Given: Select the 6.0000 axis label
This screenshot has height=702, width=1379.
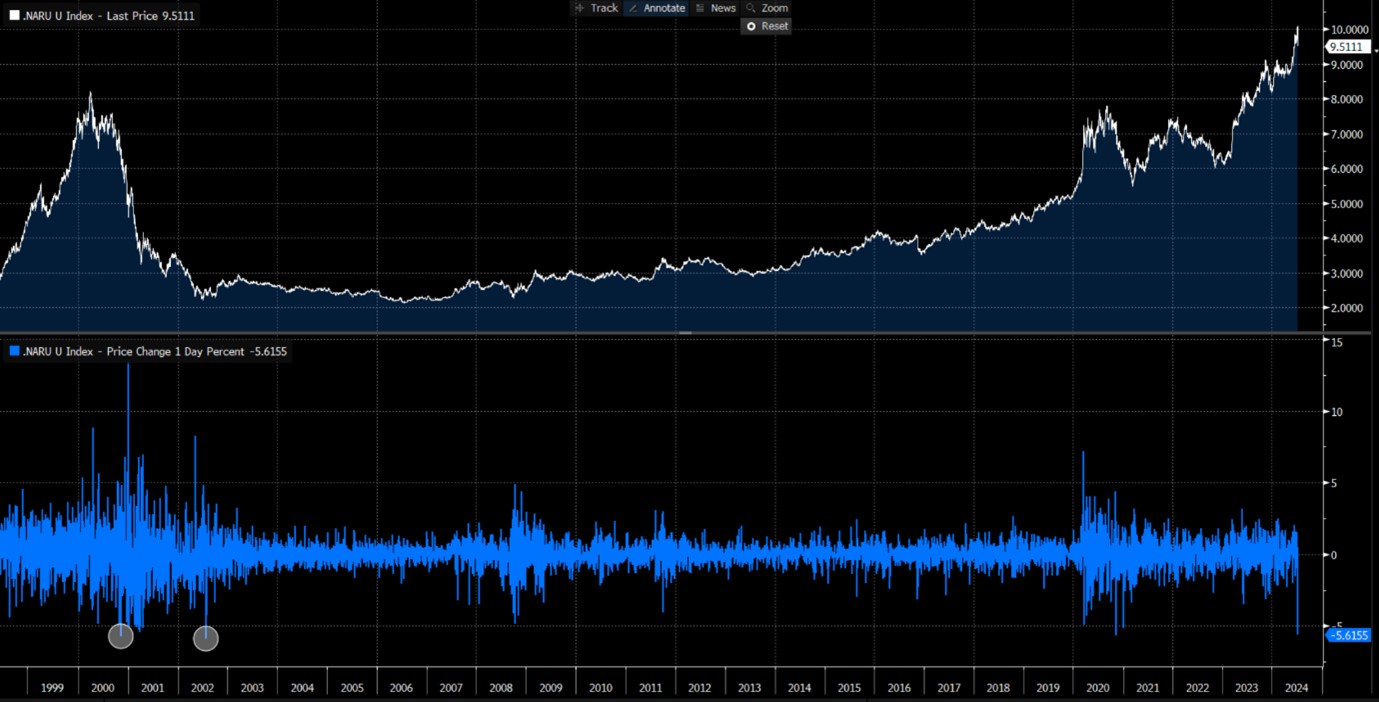Looking at the screenshot, I should (1347, 169).
